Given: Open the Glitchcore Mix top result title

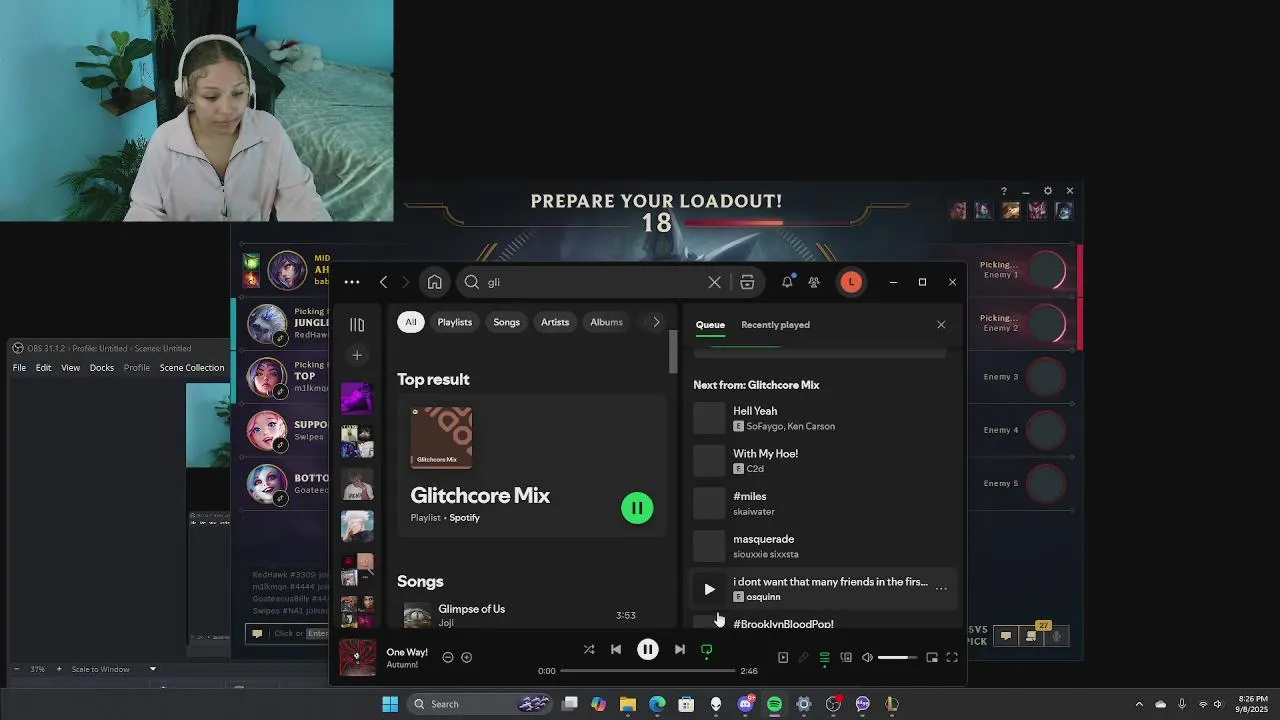Looking at the screenshot, I should 480,496.
